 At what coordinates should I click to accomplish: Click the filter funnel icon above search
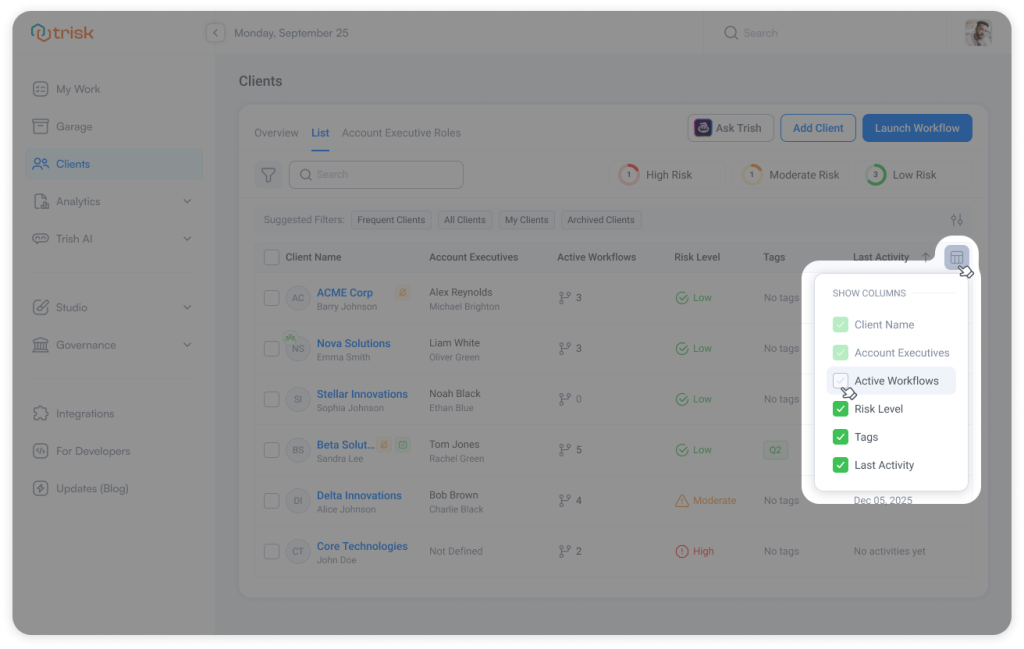click(268, 174)
